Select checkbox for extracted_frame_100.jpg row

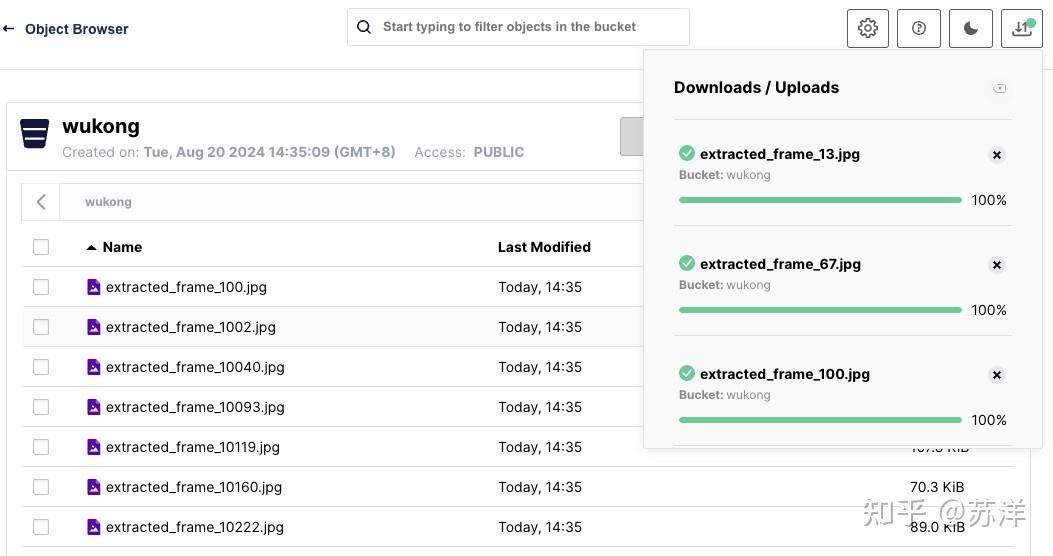point(41,287)
